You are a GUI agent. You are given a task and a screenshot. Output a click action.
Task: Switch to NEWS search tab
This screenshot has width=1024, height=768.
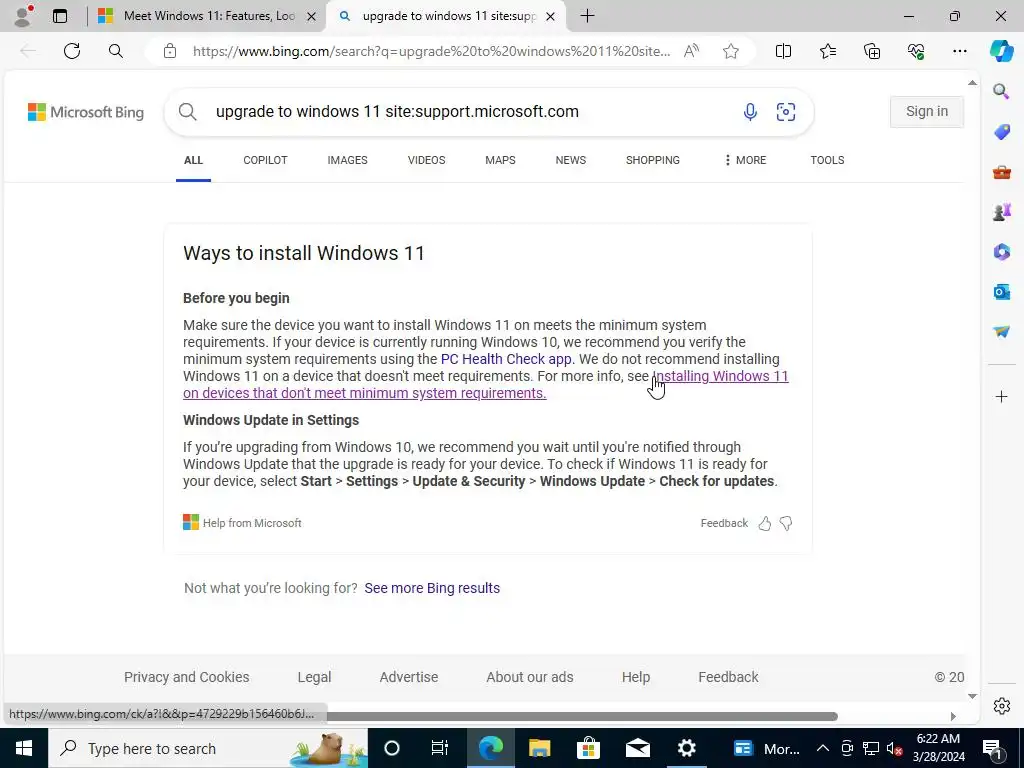point(571,160)
